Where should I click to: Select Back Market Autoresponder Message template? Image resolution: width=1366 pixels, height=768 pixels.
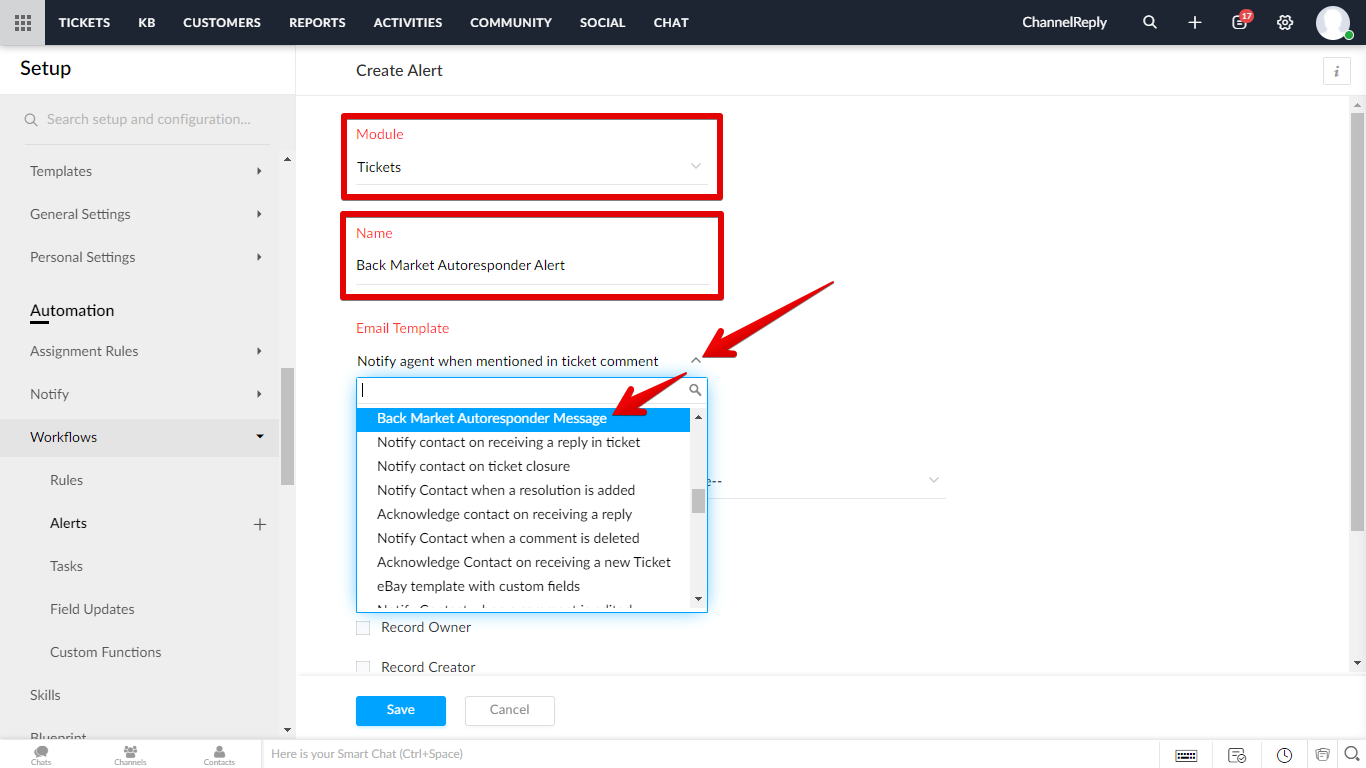coord(524,419)
